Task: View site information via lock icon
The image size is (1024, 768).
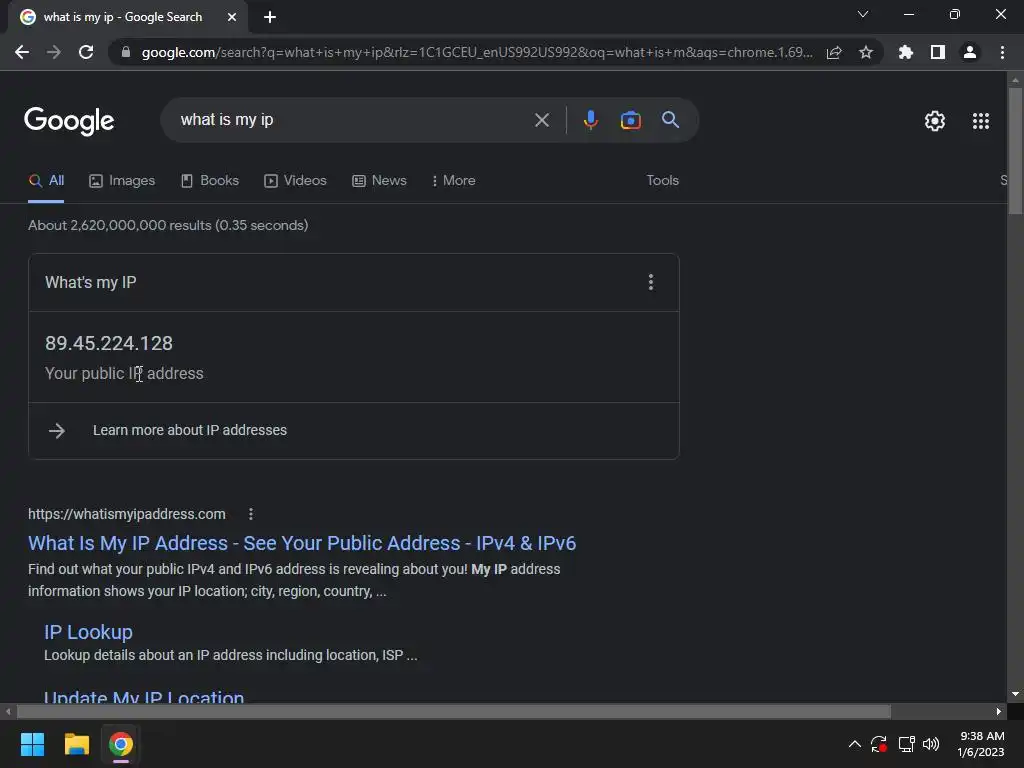Action: coord(125,52)
